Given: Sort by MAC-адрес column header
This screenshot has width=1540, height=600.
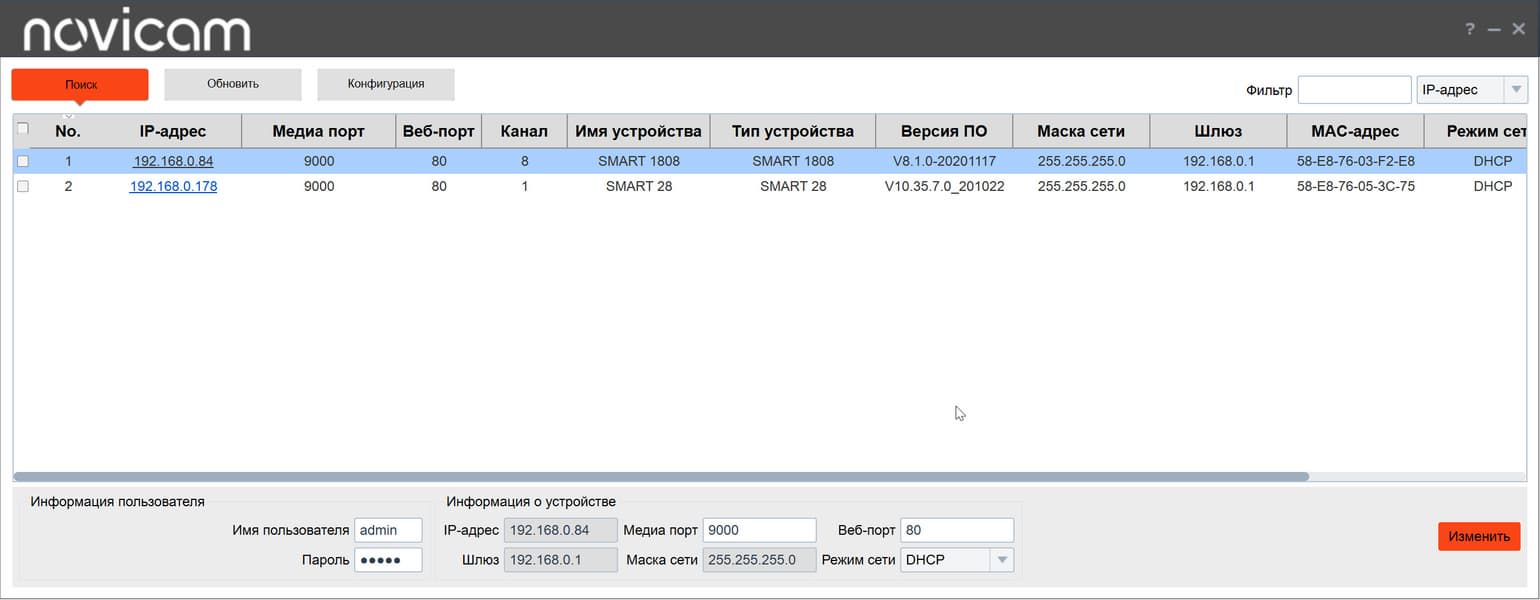Looking at the screenshot, I should (1355, 131).
